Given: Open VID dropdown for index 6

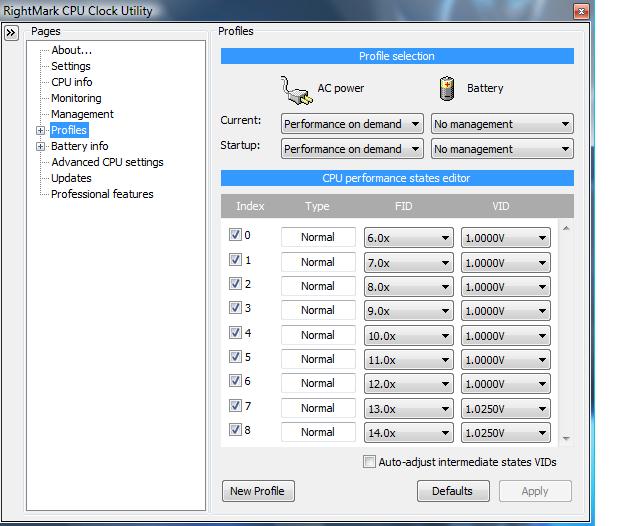Looking at the screenshot, I should coord(506,384).
